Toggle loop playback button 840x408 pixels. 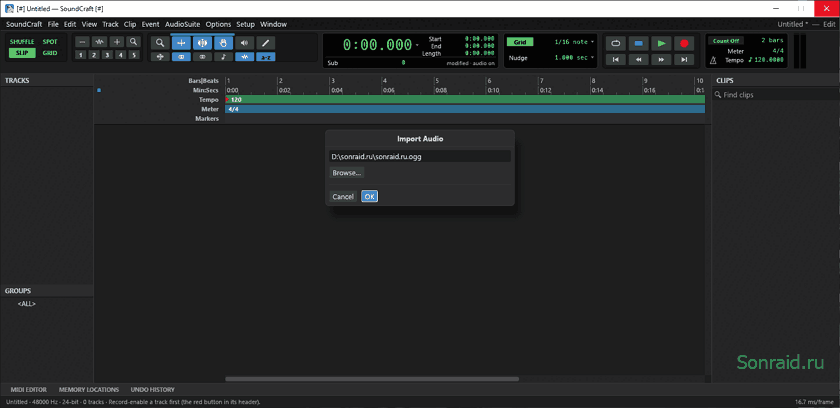[616, 43]
